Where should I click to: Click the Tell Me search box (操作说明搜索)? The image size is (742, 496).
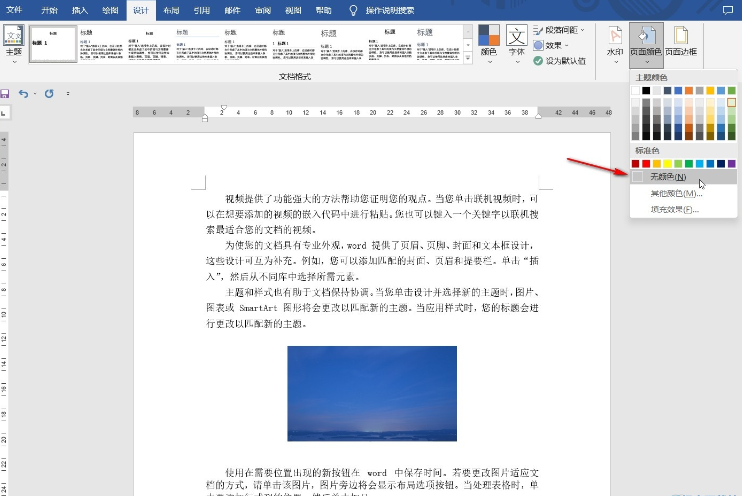point(390,10)
